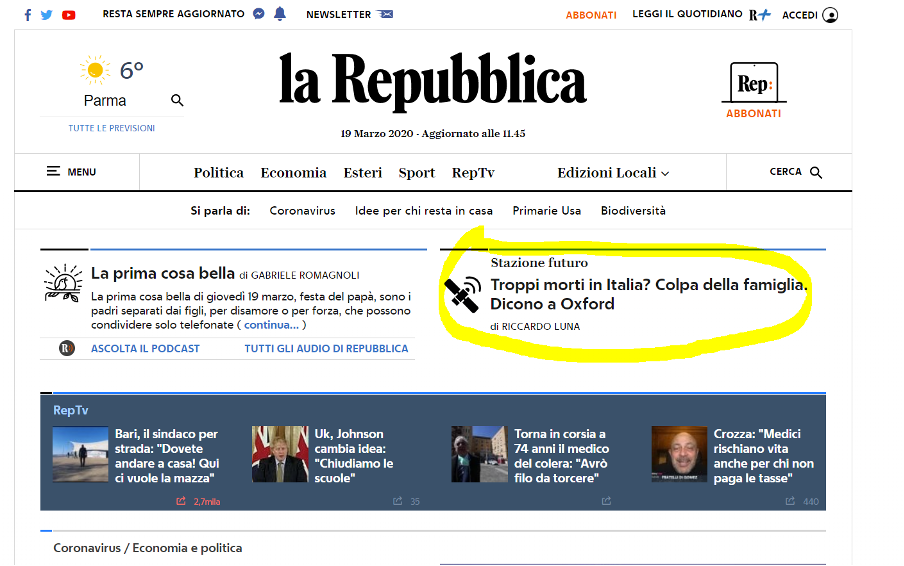904x566 pixels.
Task: Click the round R podcast icon
Action: pyautogui.click(x=67, y=348)
